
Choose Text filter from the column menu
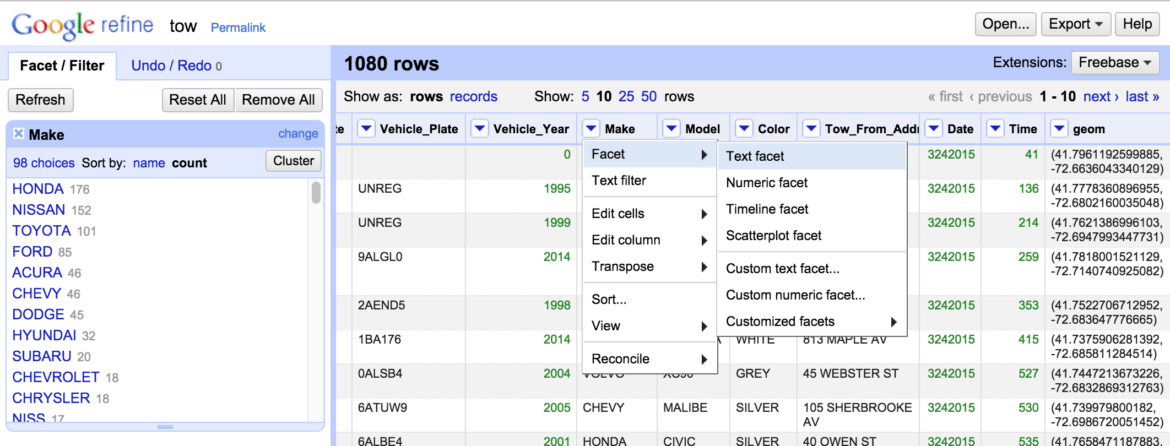tap(649, 180)
